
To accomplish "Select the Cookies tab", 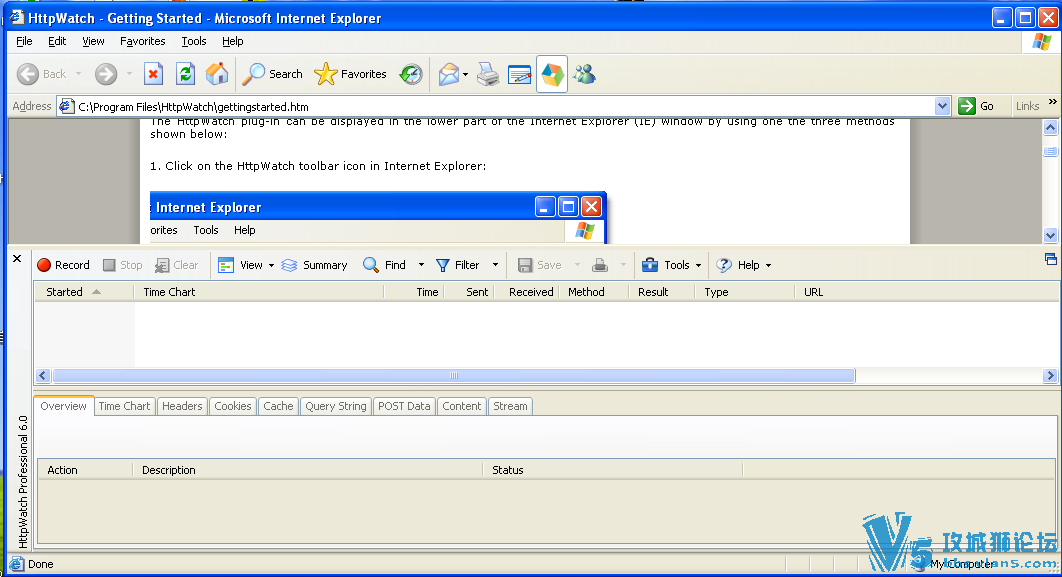I will (x=233, y=406).
